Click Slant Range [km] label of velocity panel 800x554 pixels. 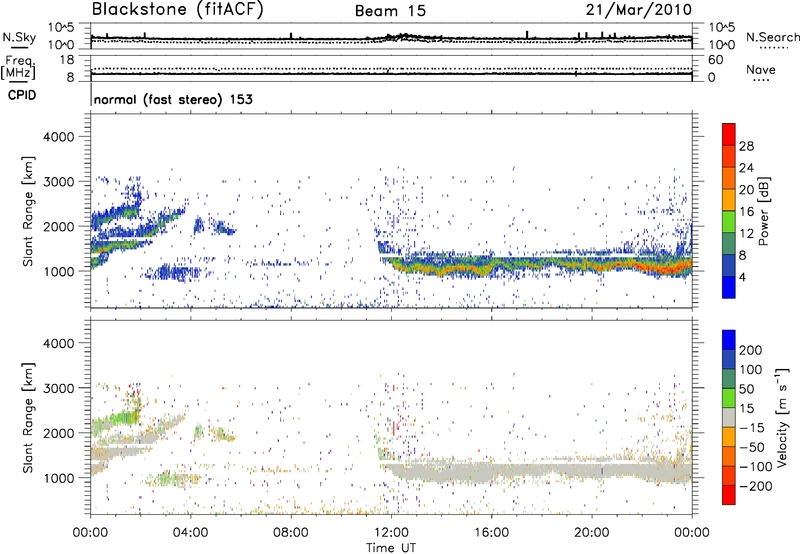(28, 418)
